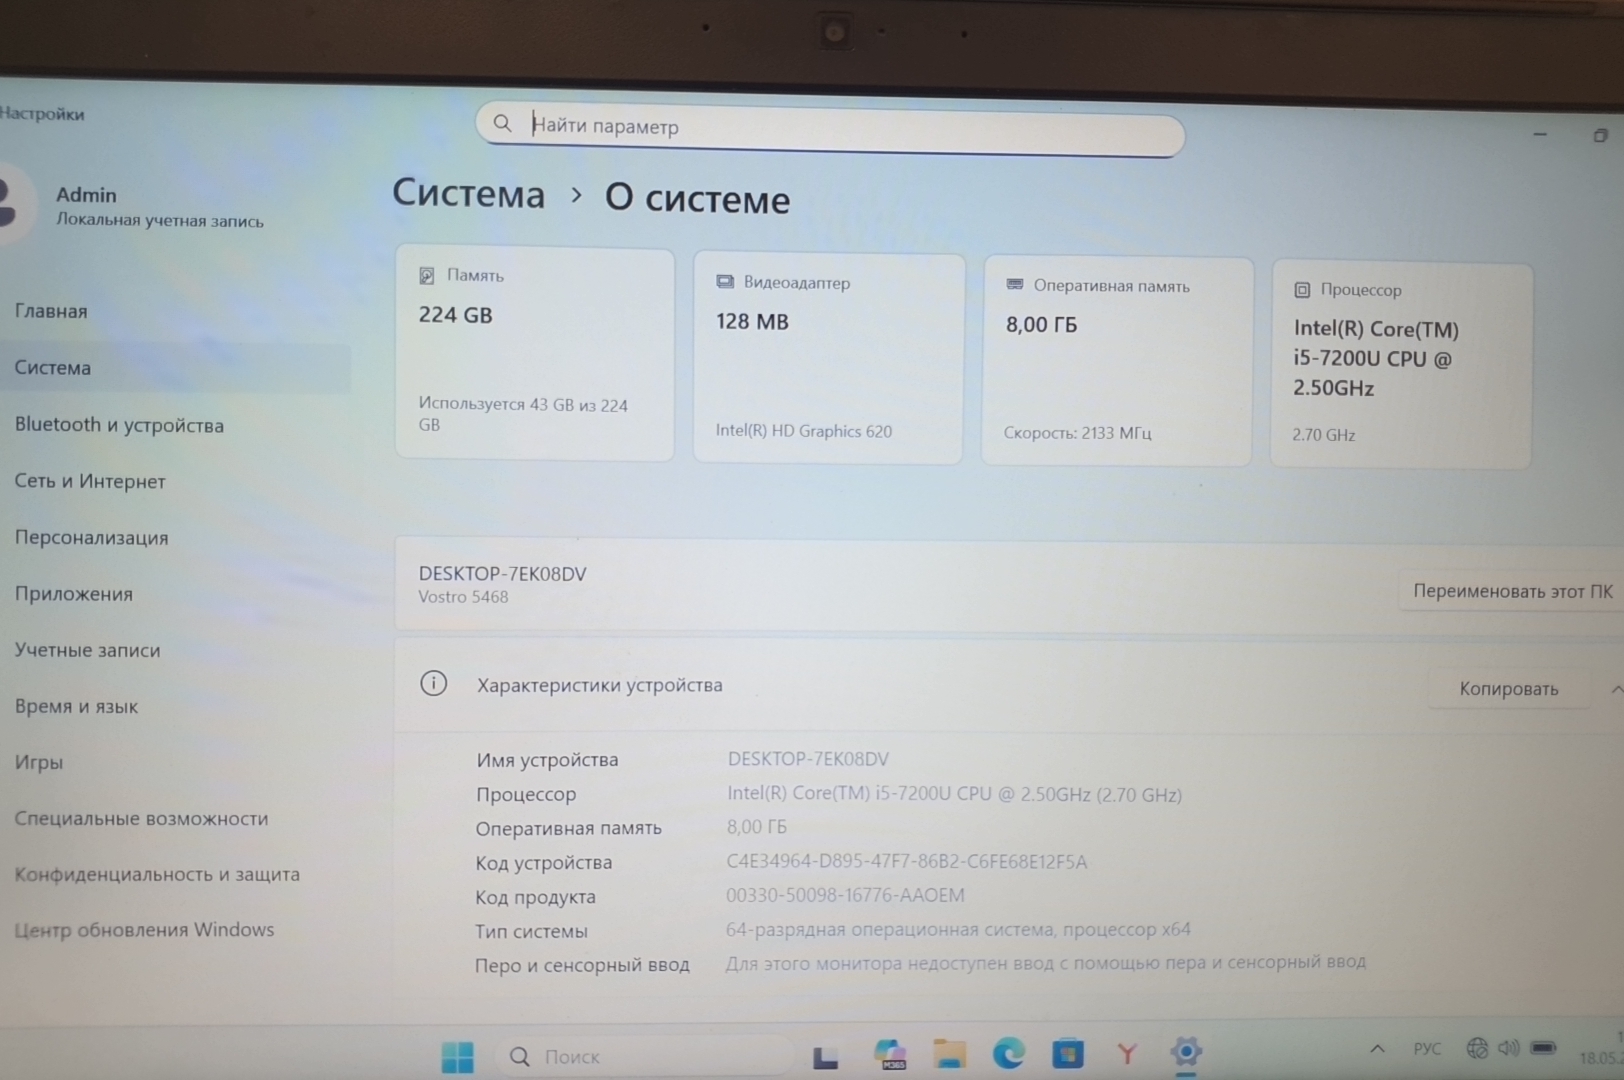Select the Код устройства value text

(x=906, y=862)
